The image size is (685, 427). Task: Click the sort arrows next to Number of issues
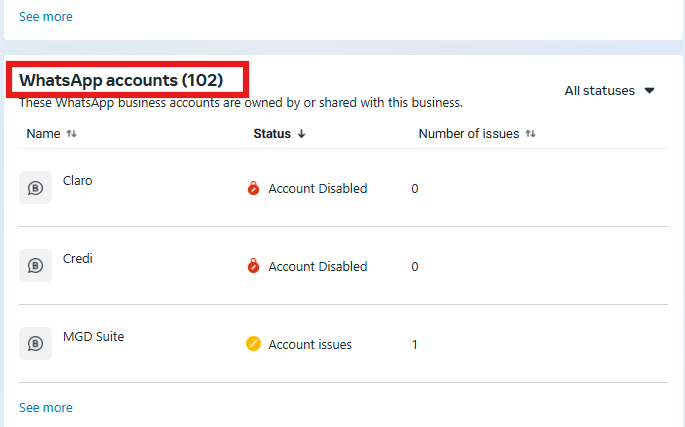click(530, 134)
